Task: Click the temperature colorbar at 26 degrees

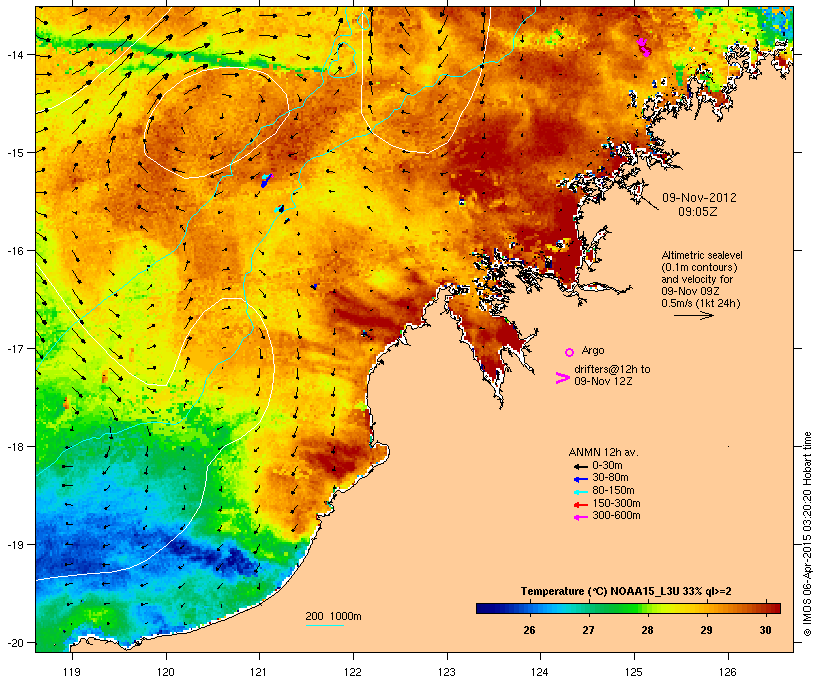Action: (529, 608)
